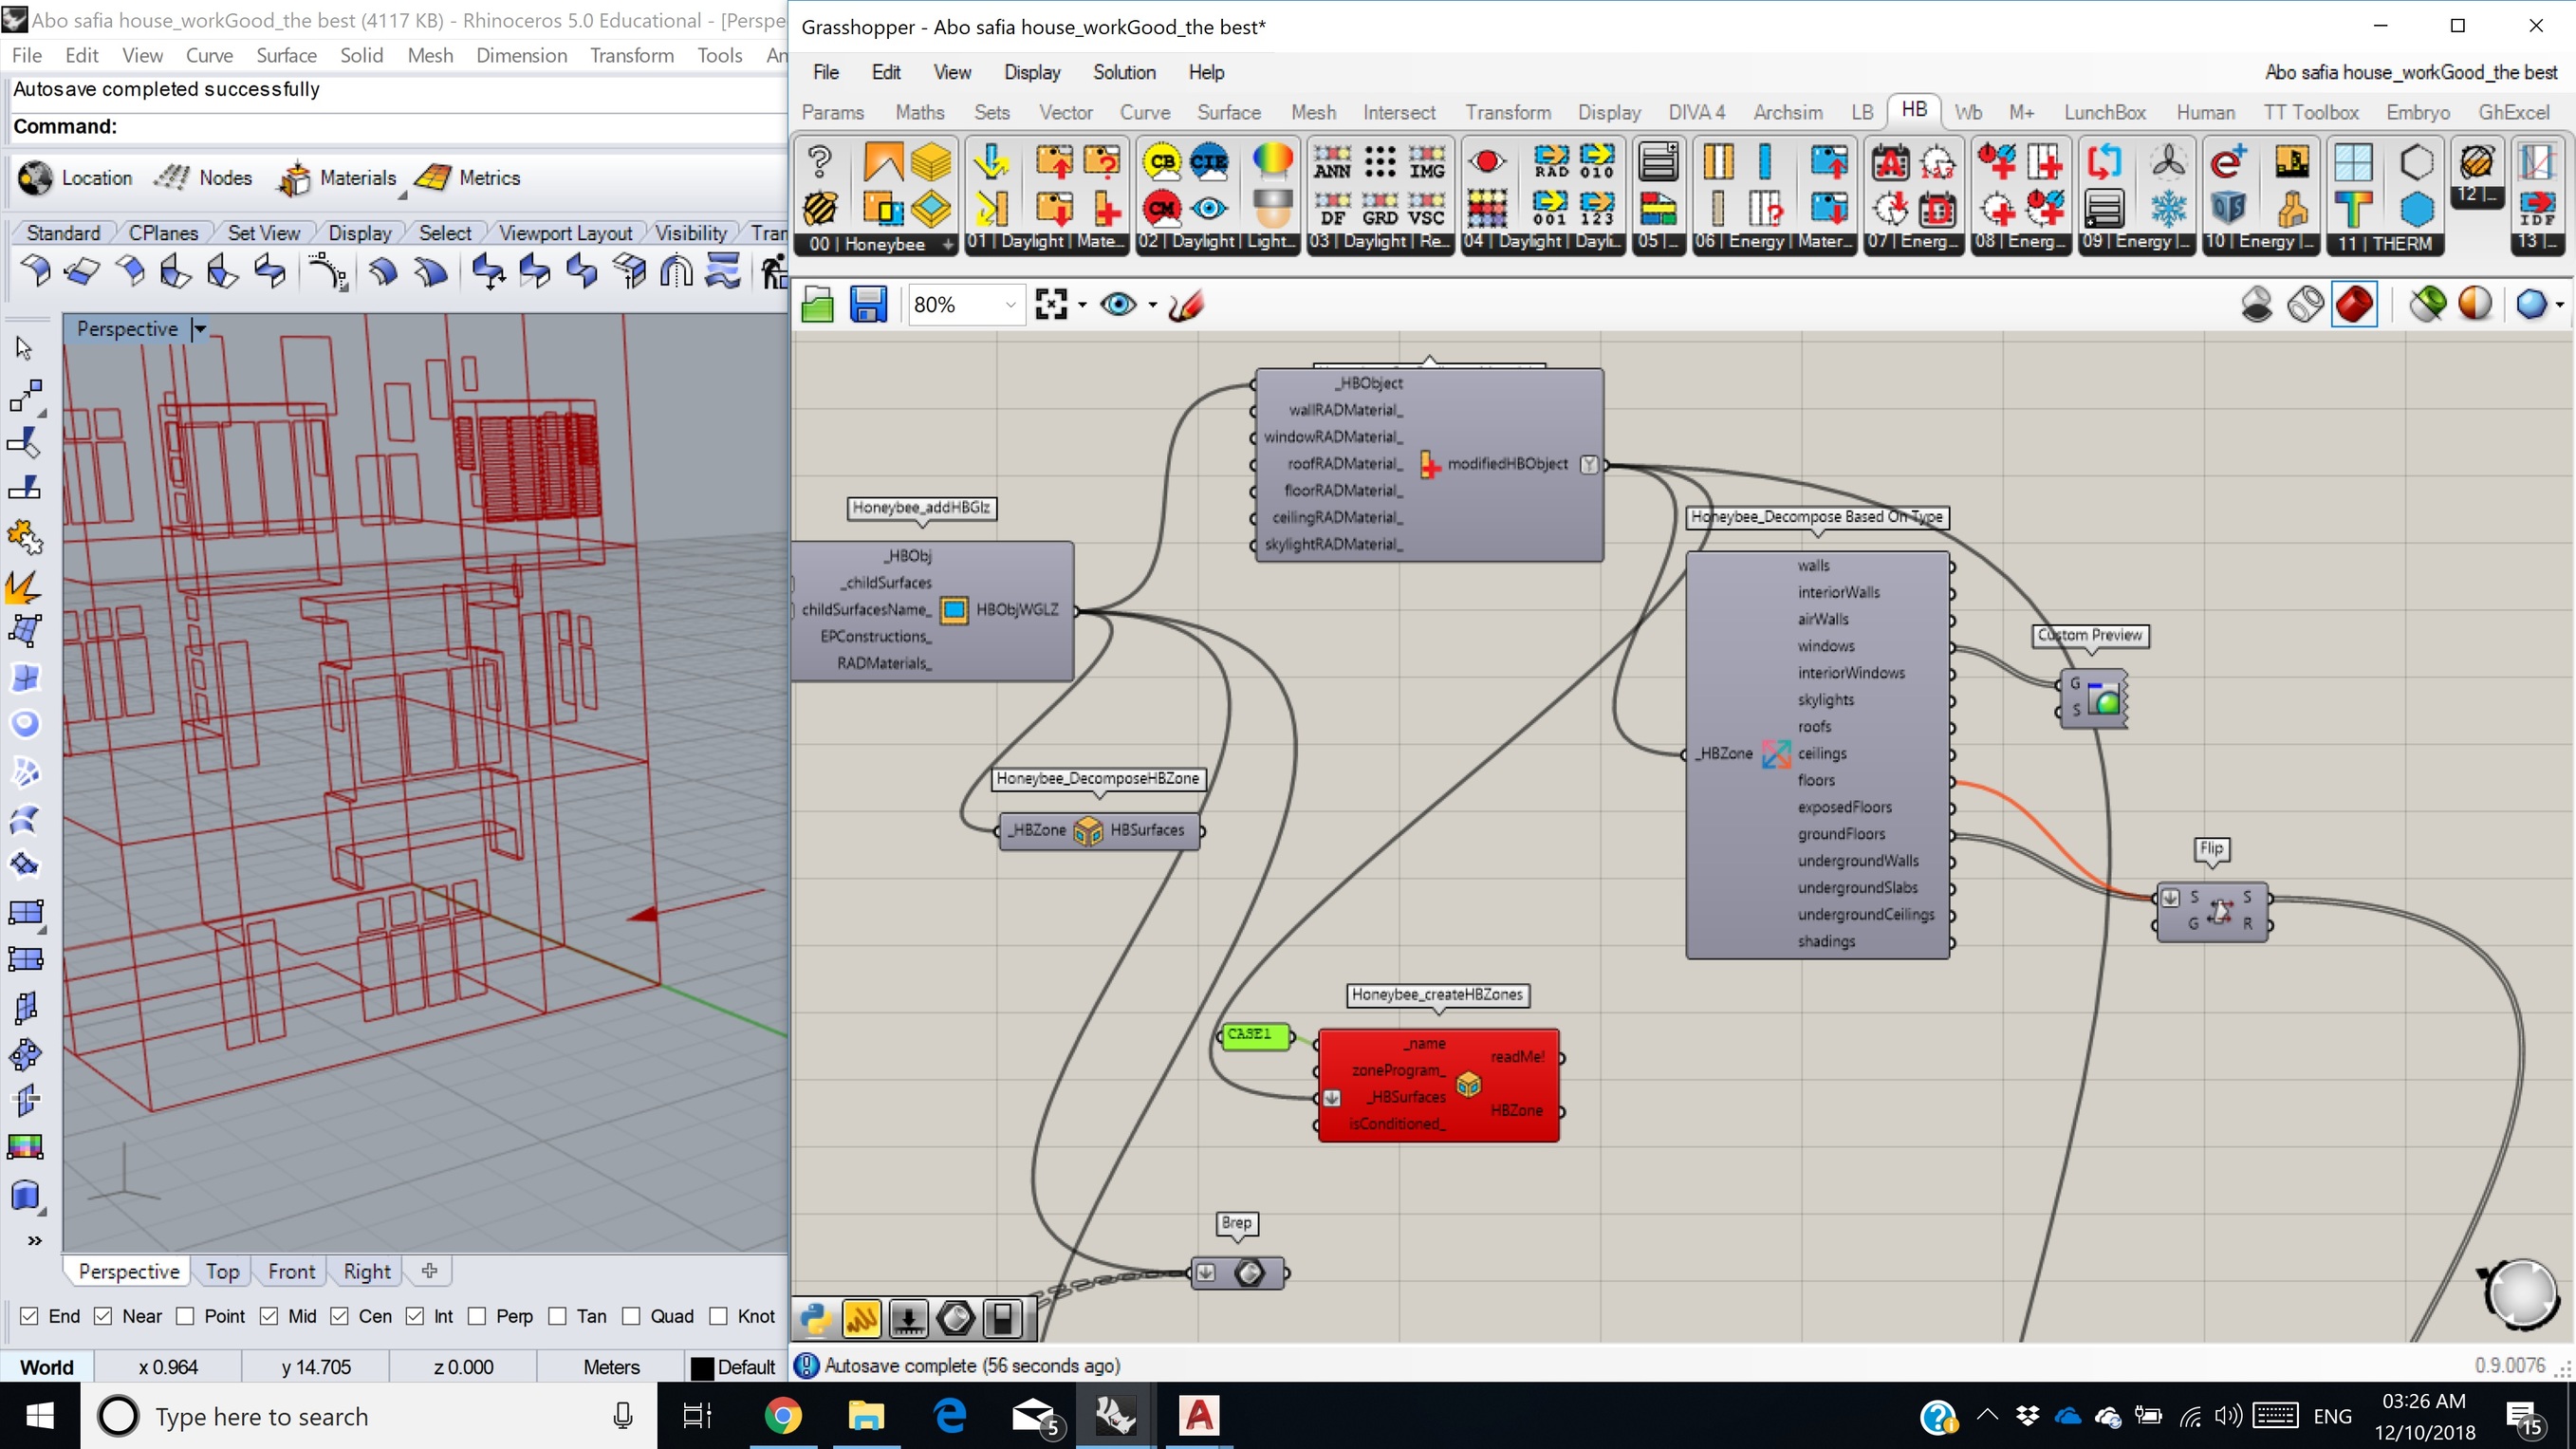This screenshot has width=2576, height=1449.
Task: Open Chrome from the Windows taskbar
Action: (783, 1416)
